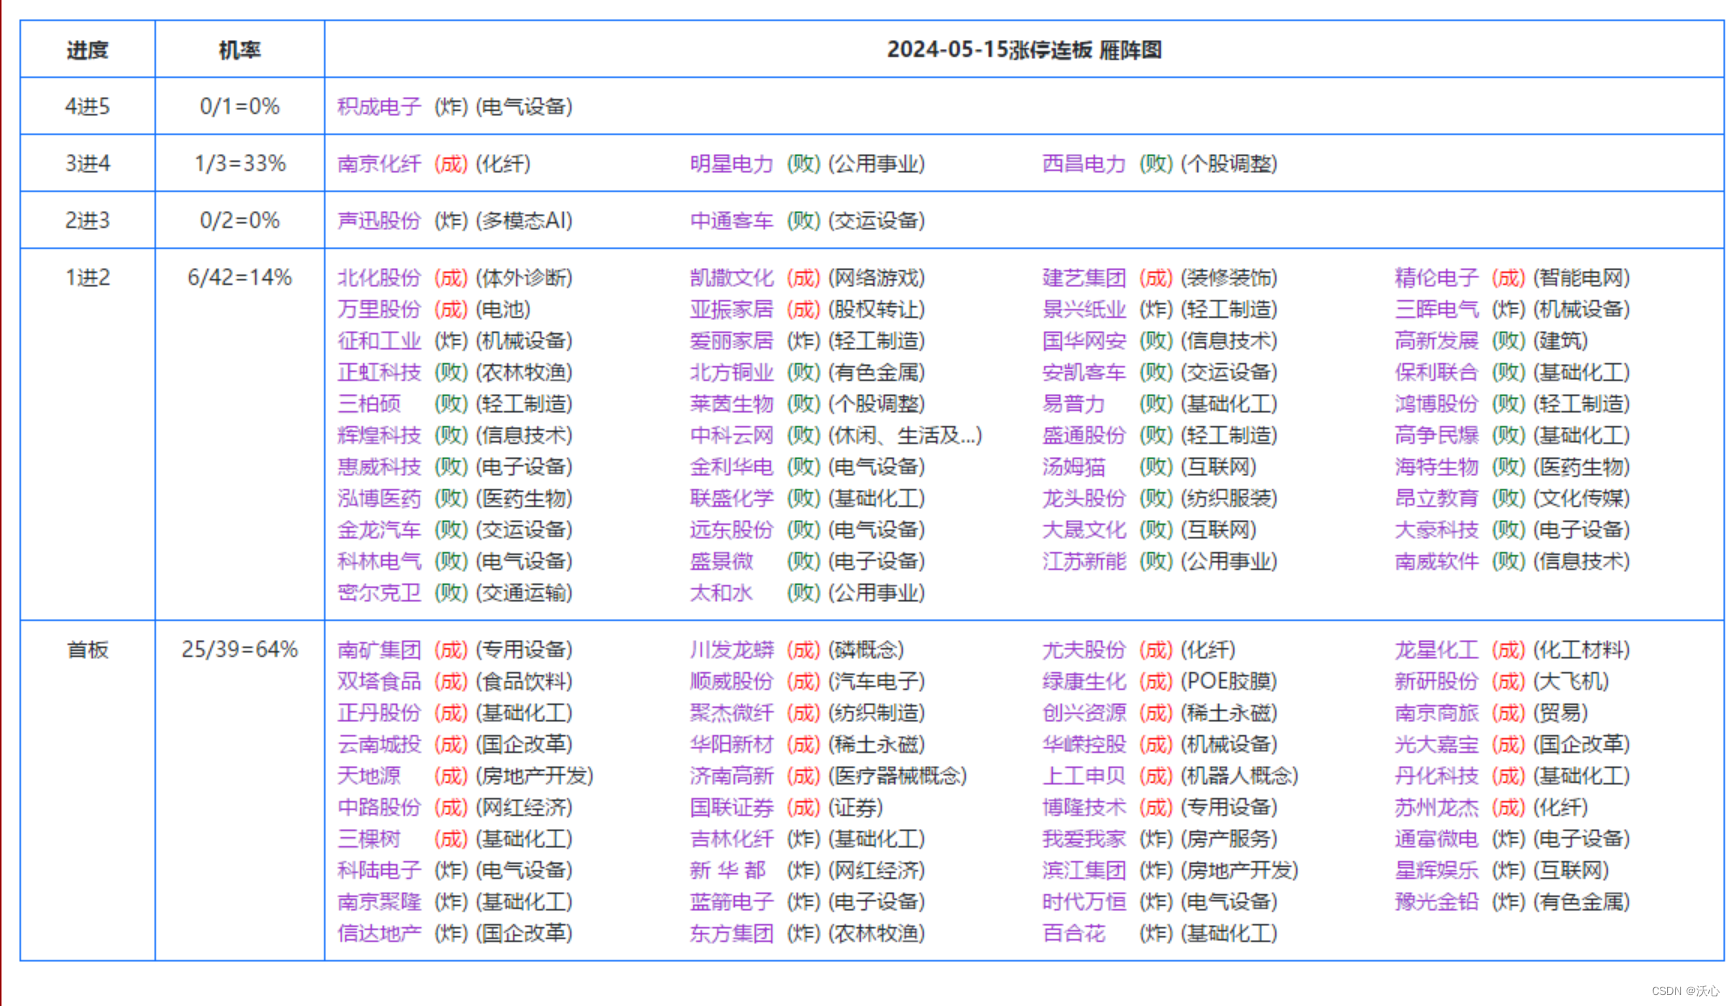Select 海特生物 stock name

(x=1437, y=466)
